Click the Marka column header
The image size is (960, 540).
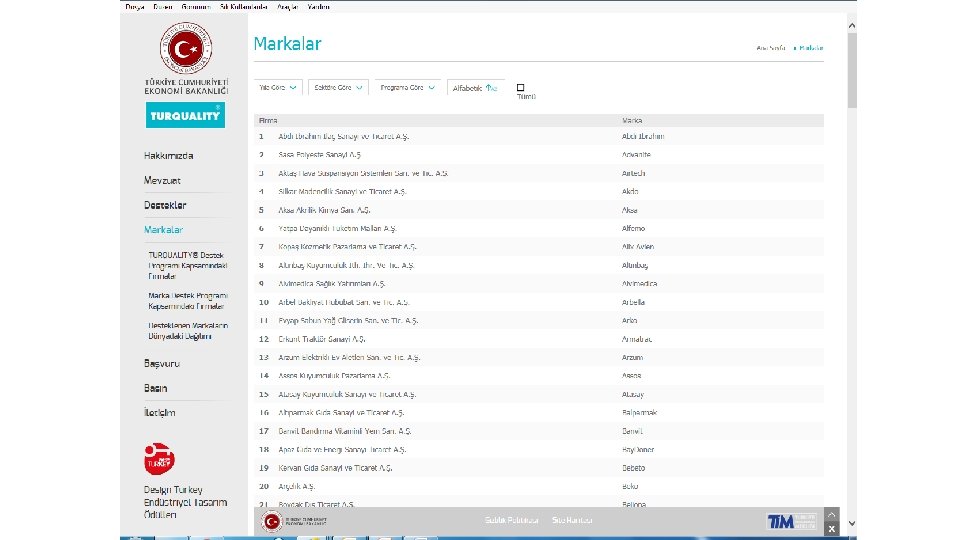632,121
